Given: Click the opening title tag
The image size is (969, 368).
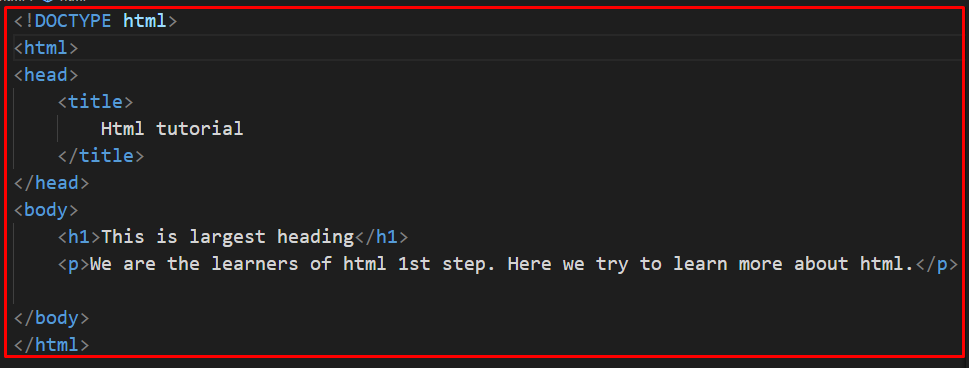Looking at the screenshot, I should click(x=95, y=102).
